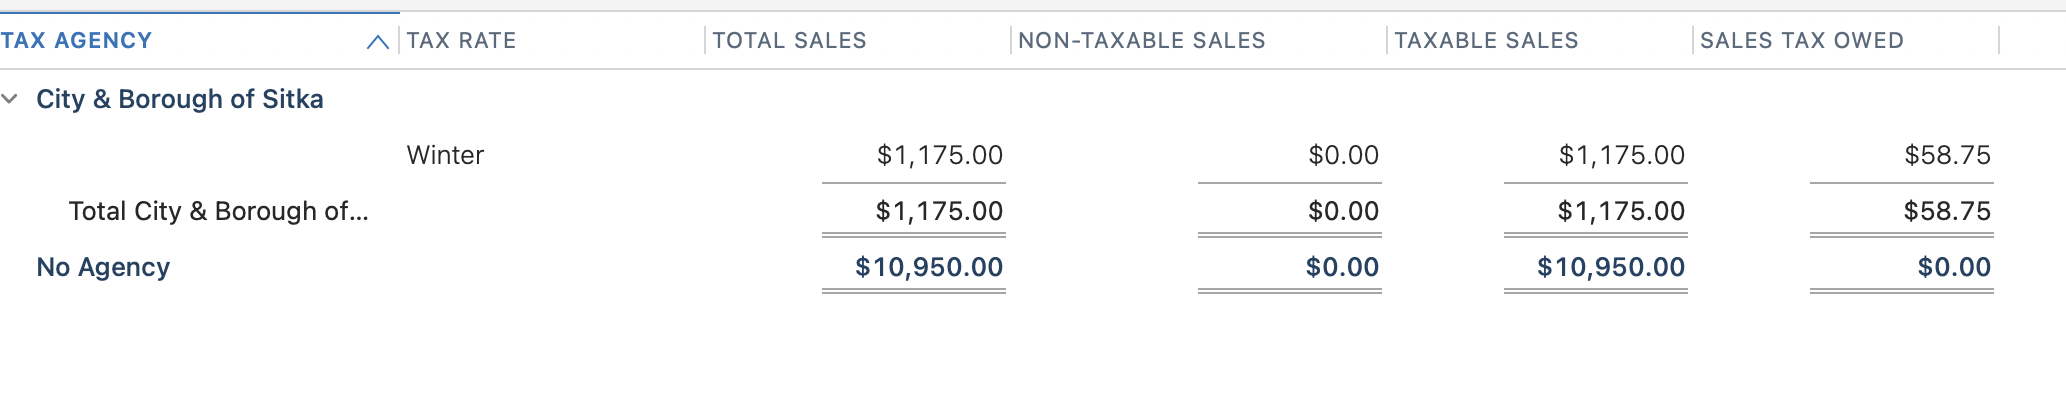Select the Total City & Borough of… row label
The width and height of the screenshot is (2066, 402).
(x=218, y=211)
